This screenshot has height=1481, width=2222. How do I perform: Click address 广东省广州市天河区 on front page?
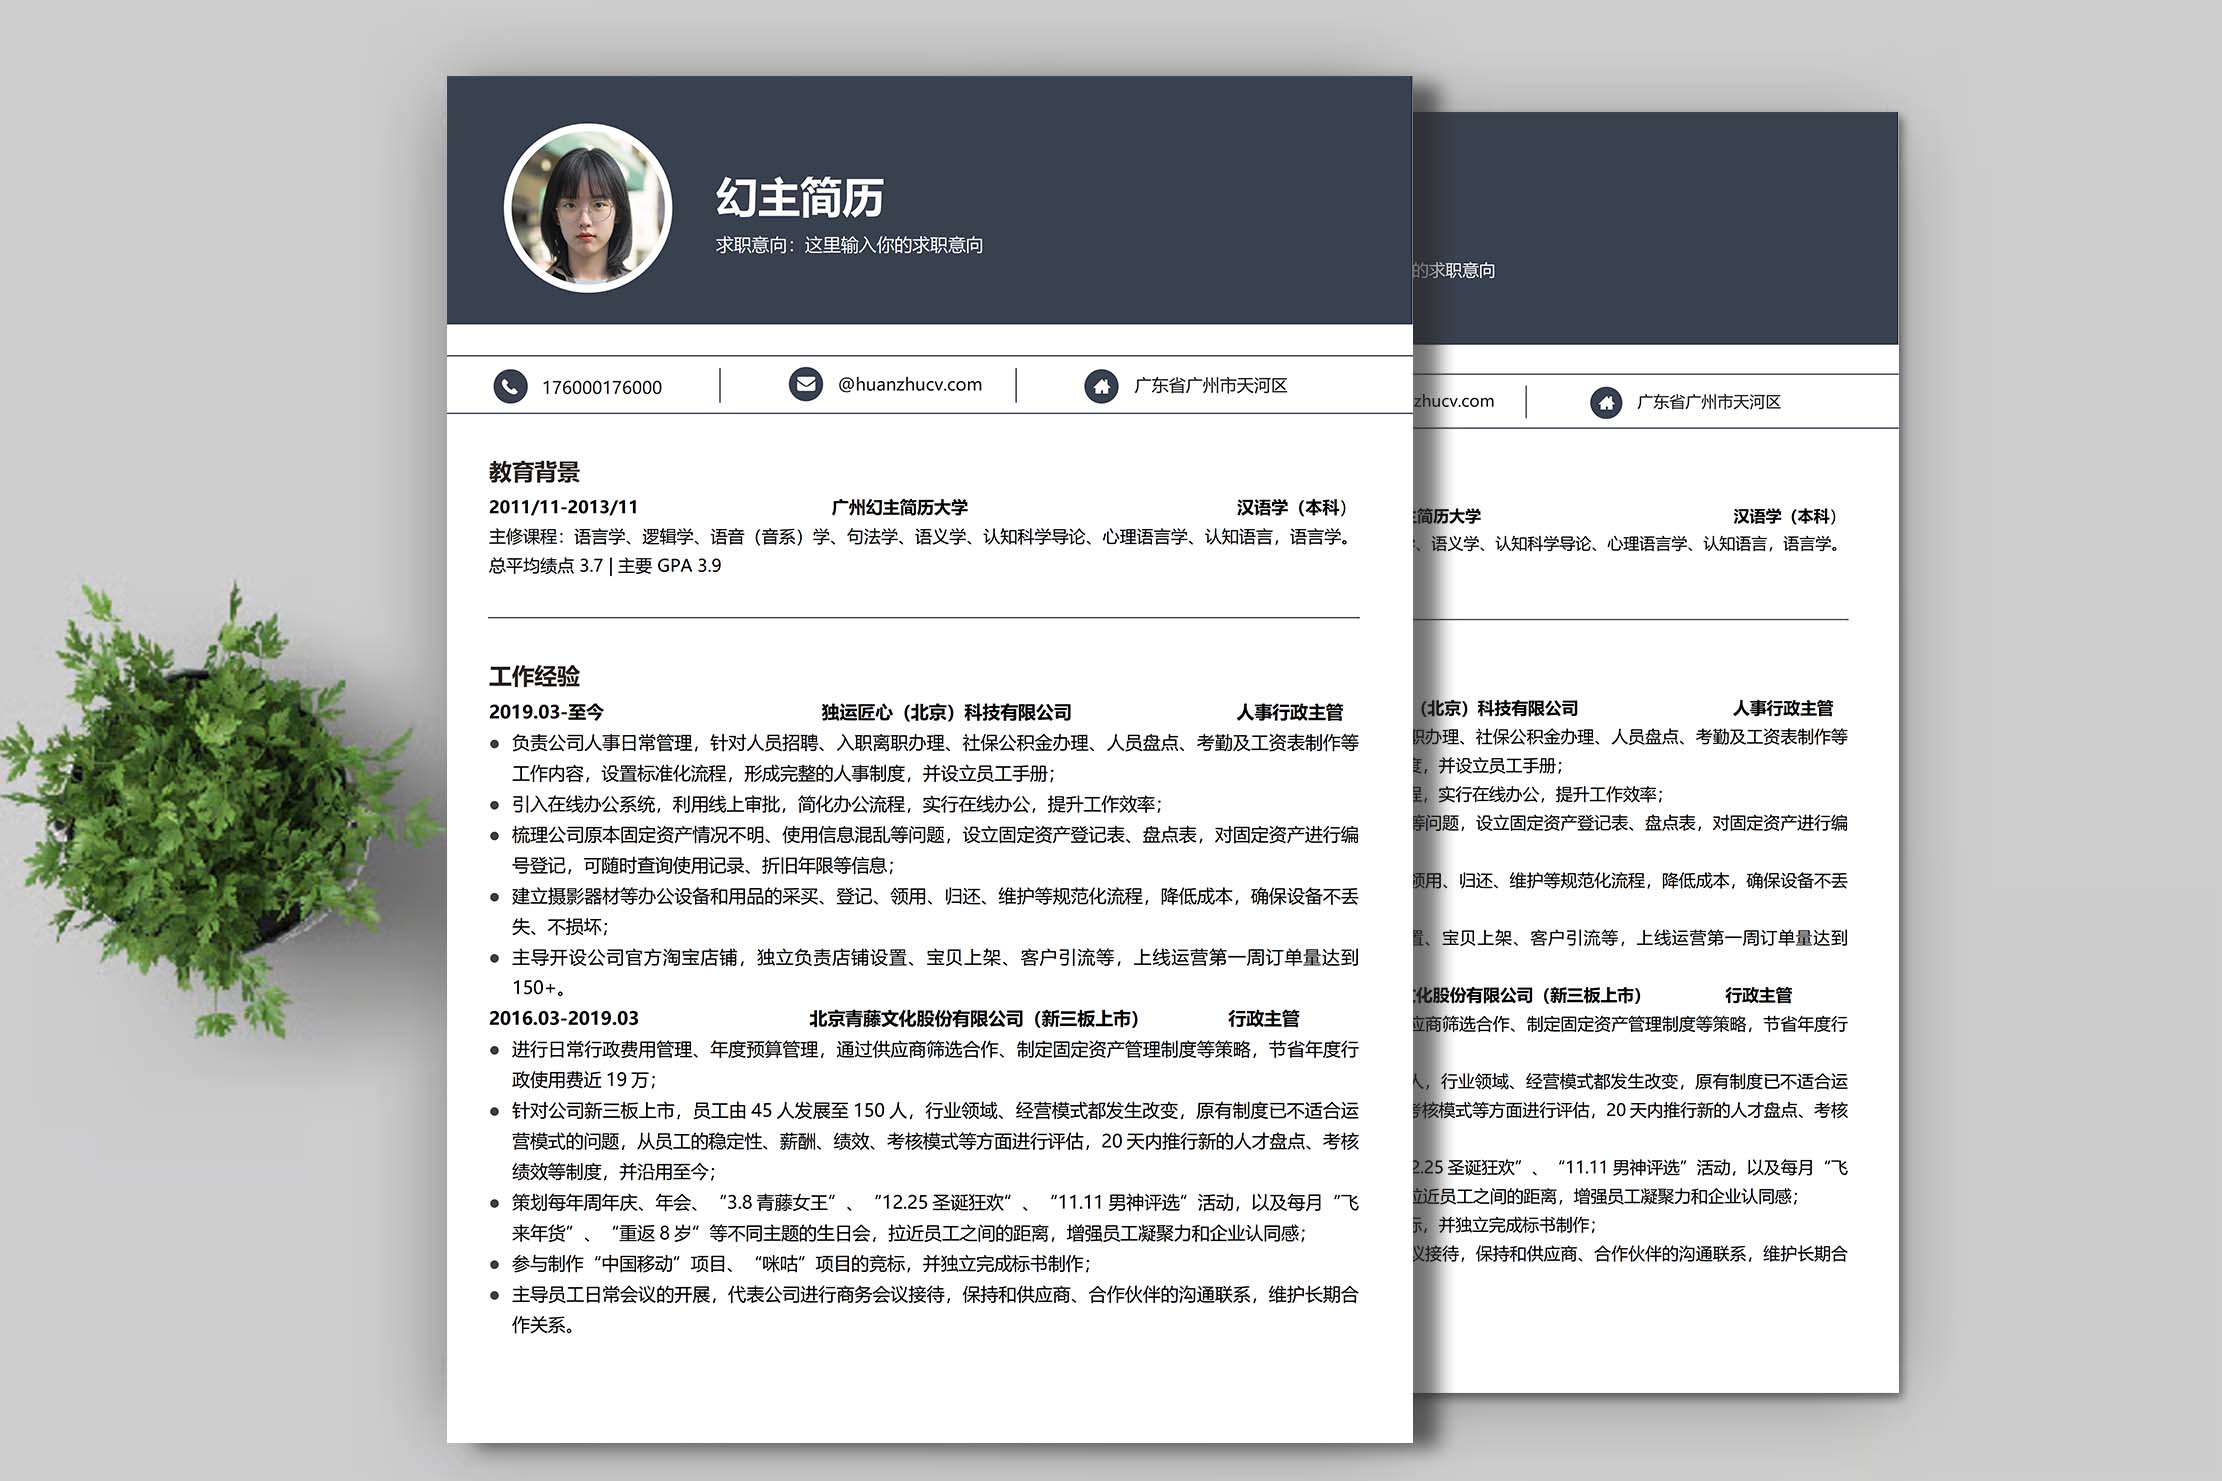(x=1210, y=386)
